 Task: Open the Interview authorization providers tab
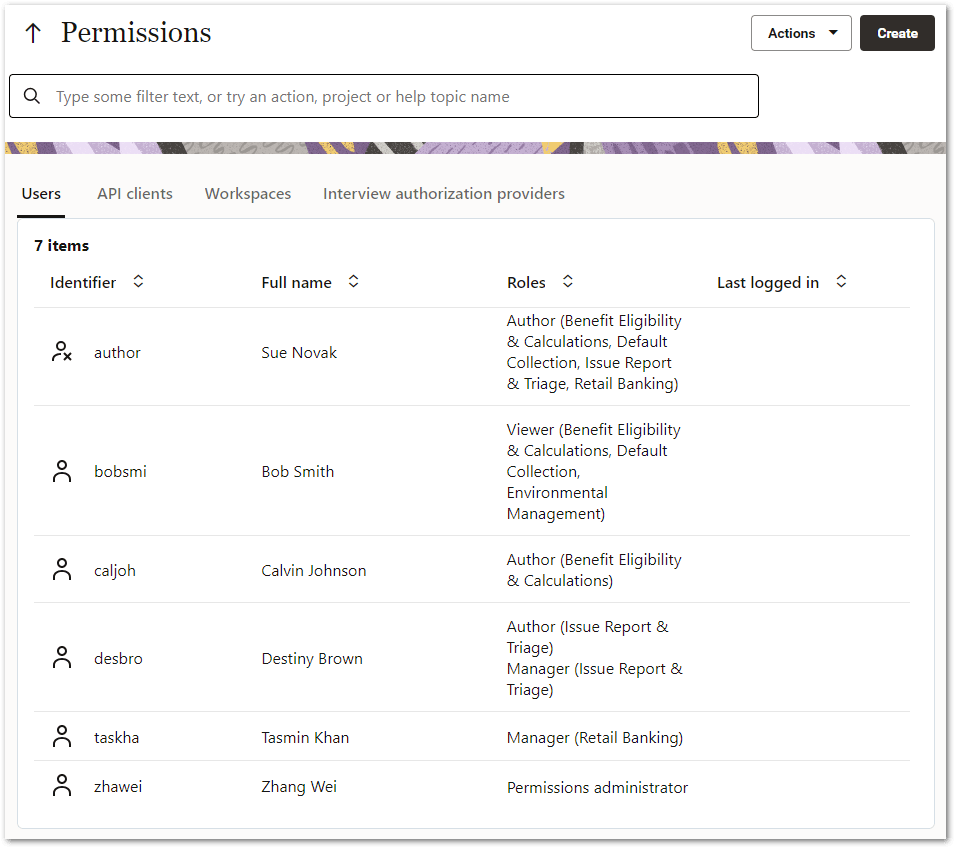(443, 194)
